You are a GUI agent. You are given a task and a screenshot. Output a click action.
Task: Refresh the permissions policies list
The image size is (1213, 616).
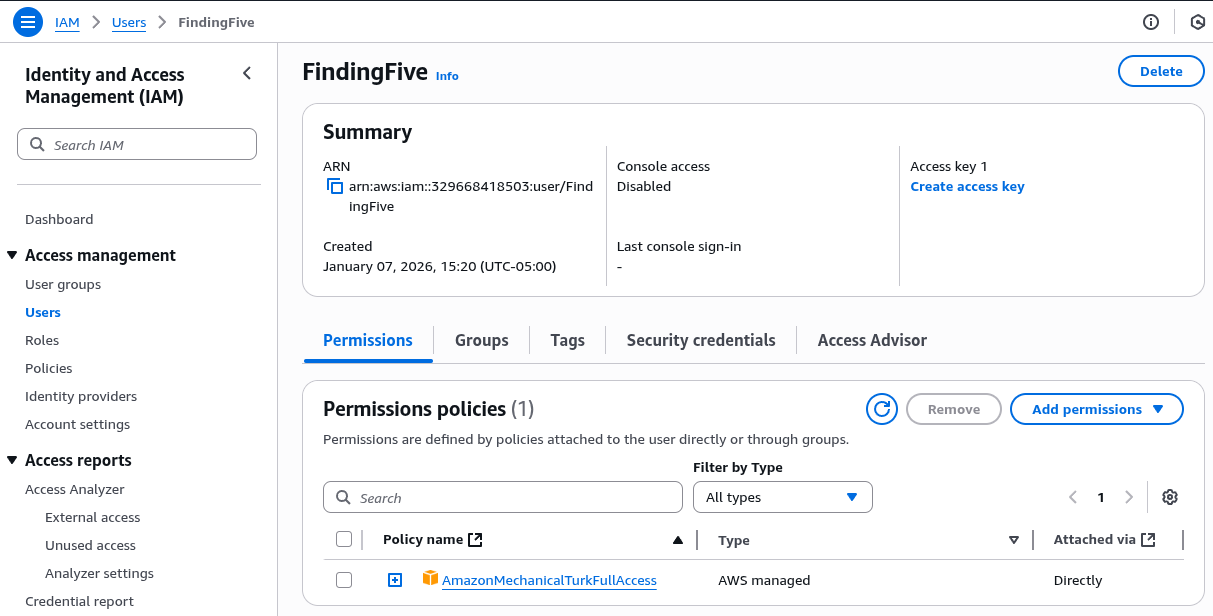click(881, 409)
